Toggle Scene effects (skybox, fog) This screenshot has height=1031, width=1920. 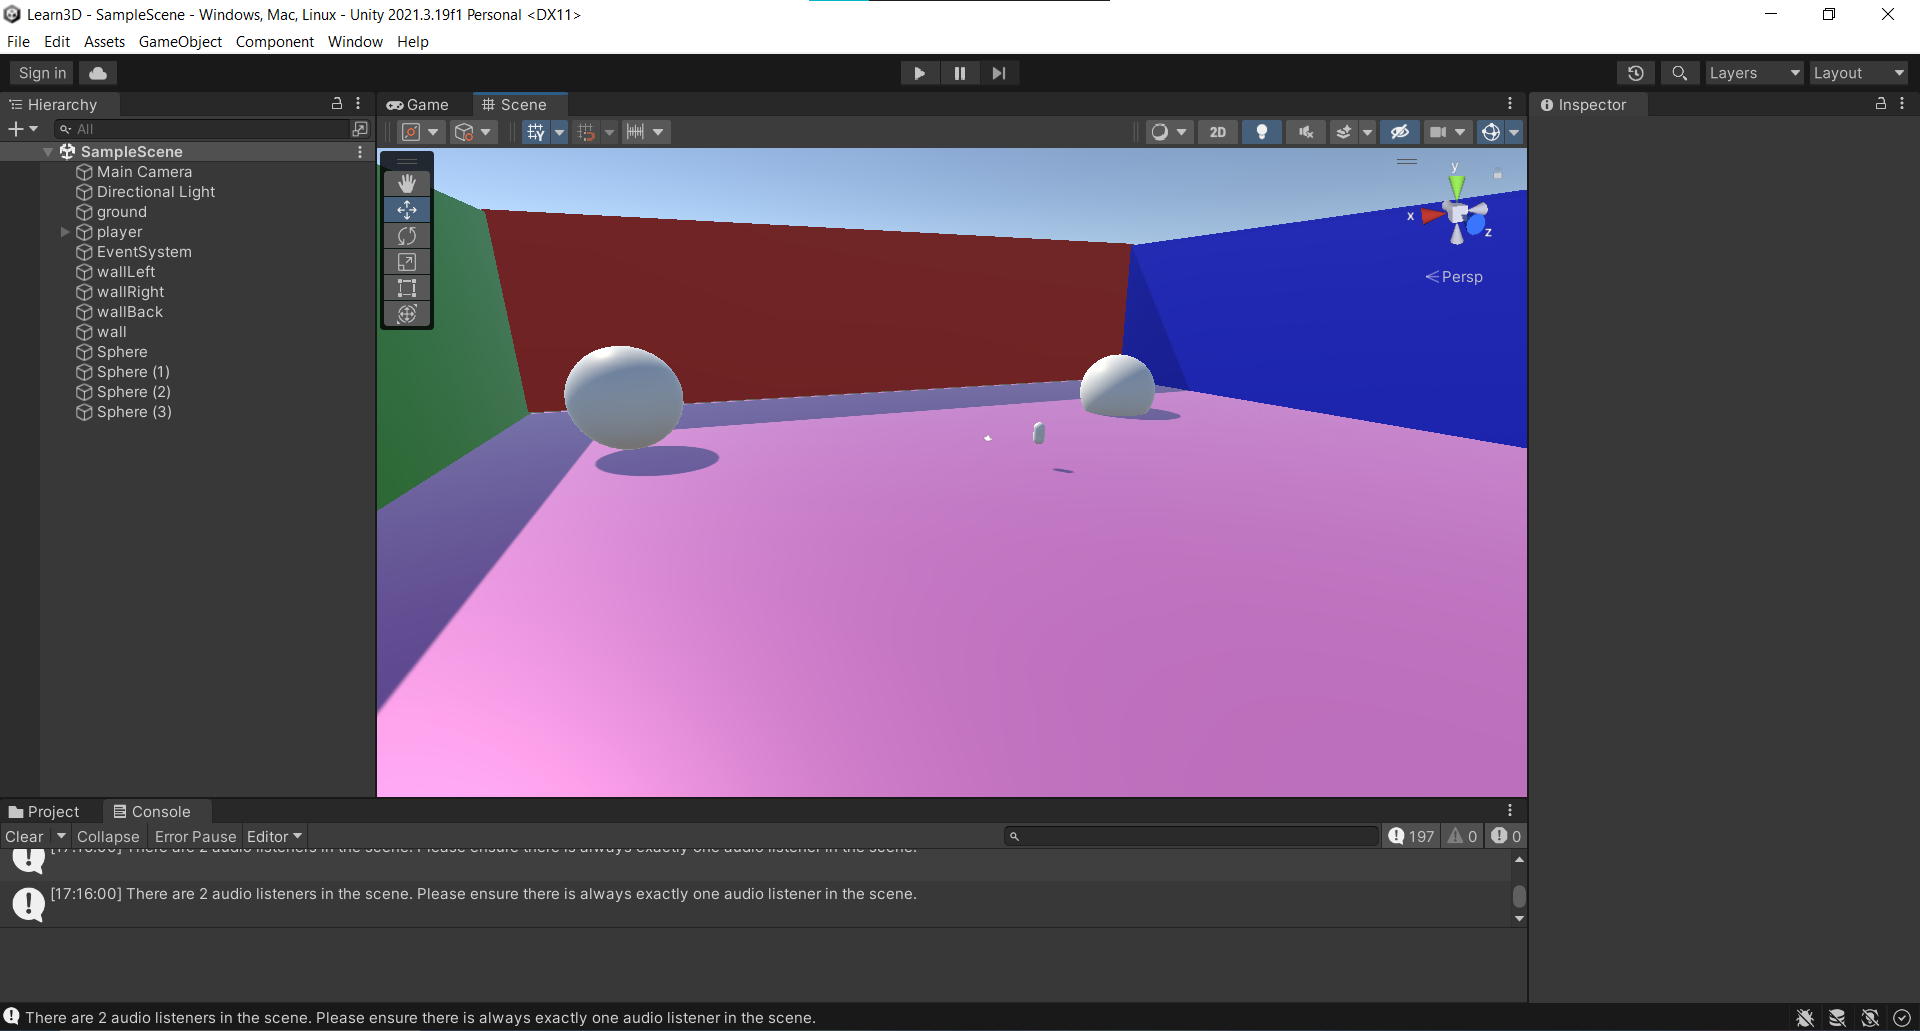click(1344, 132)
